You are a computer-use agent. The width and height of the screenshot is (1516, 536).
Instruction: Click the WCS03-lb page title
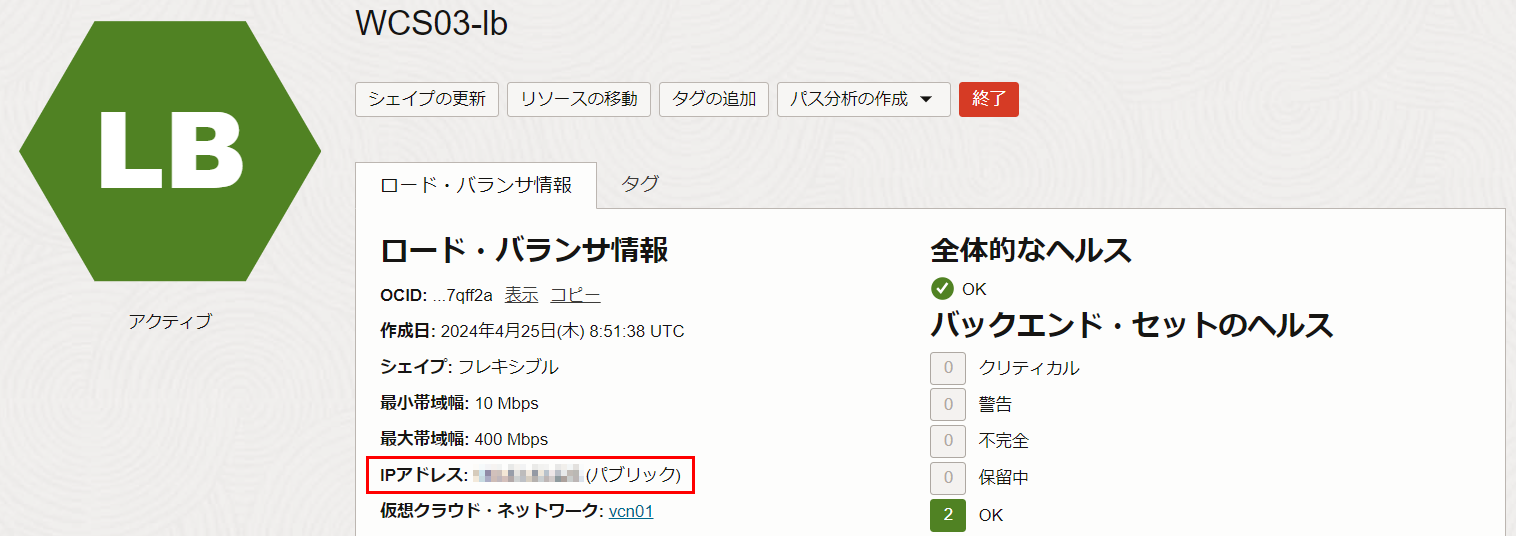432,23
